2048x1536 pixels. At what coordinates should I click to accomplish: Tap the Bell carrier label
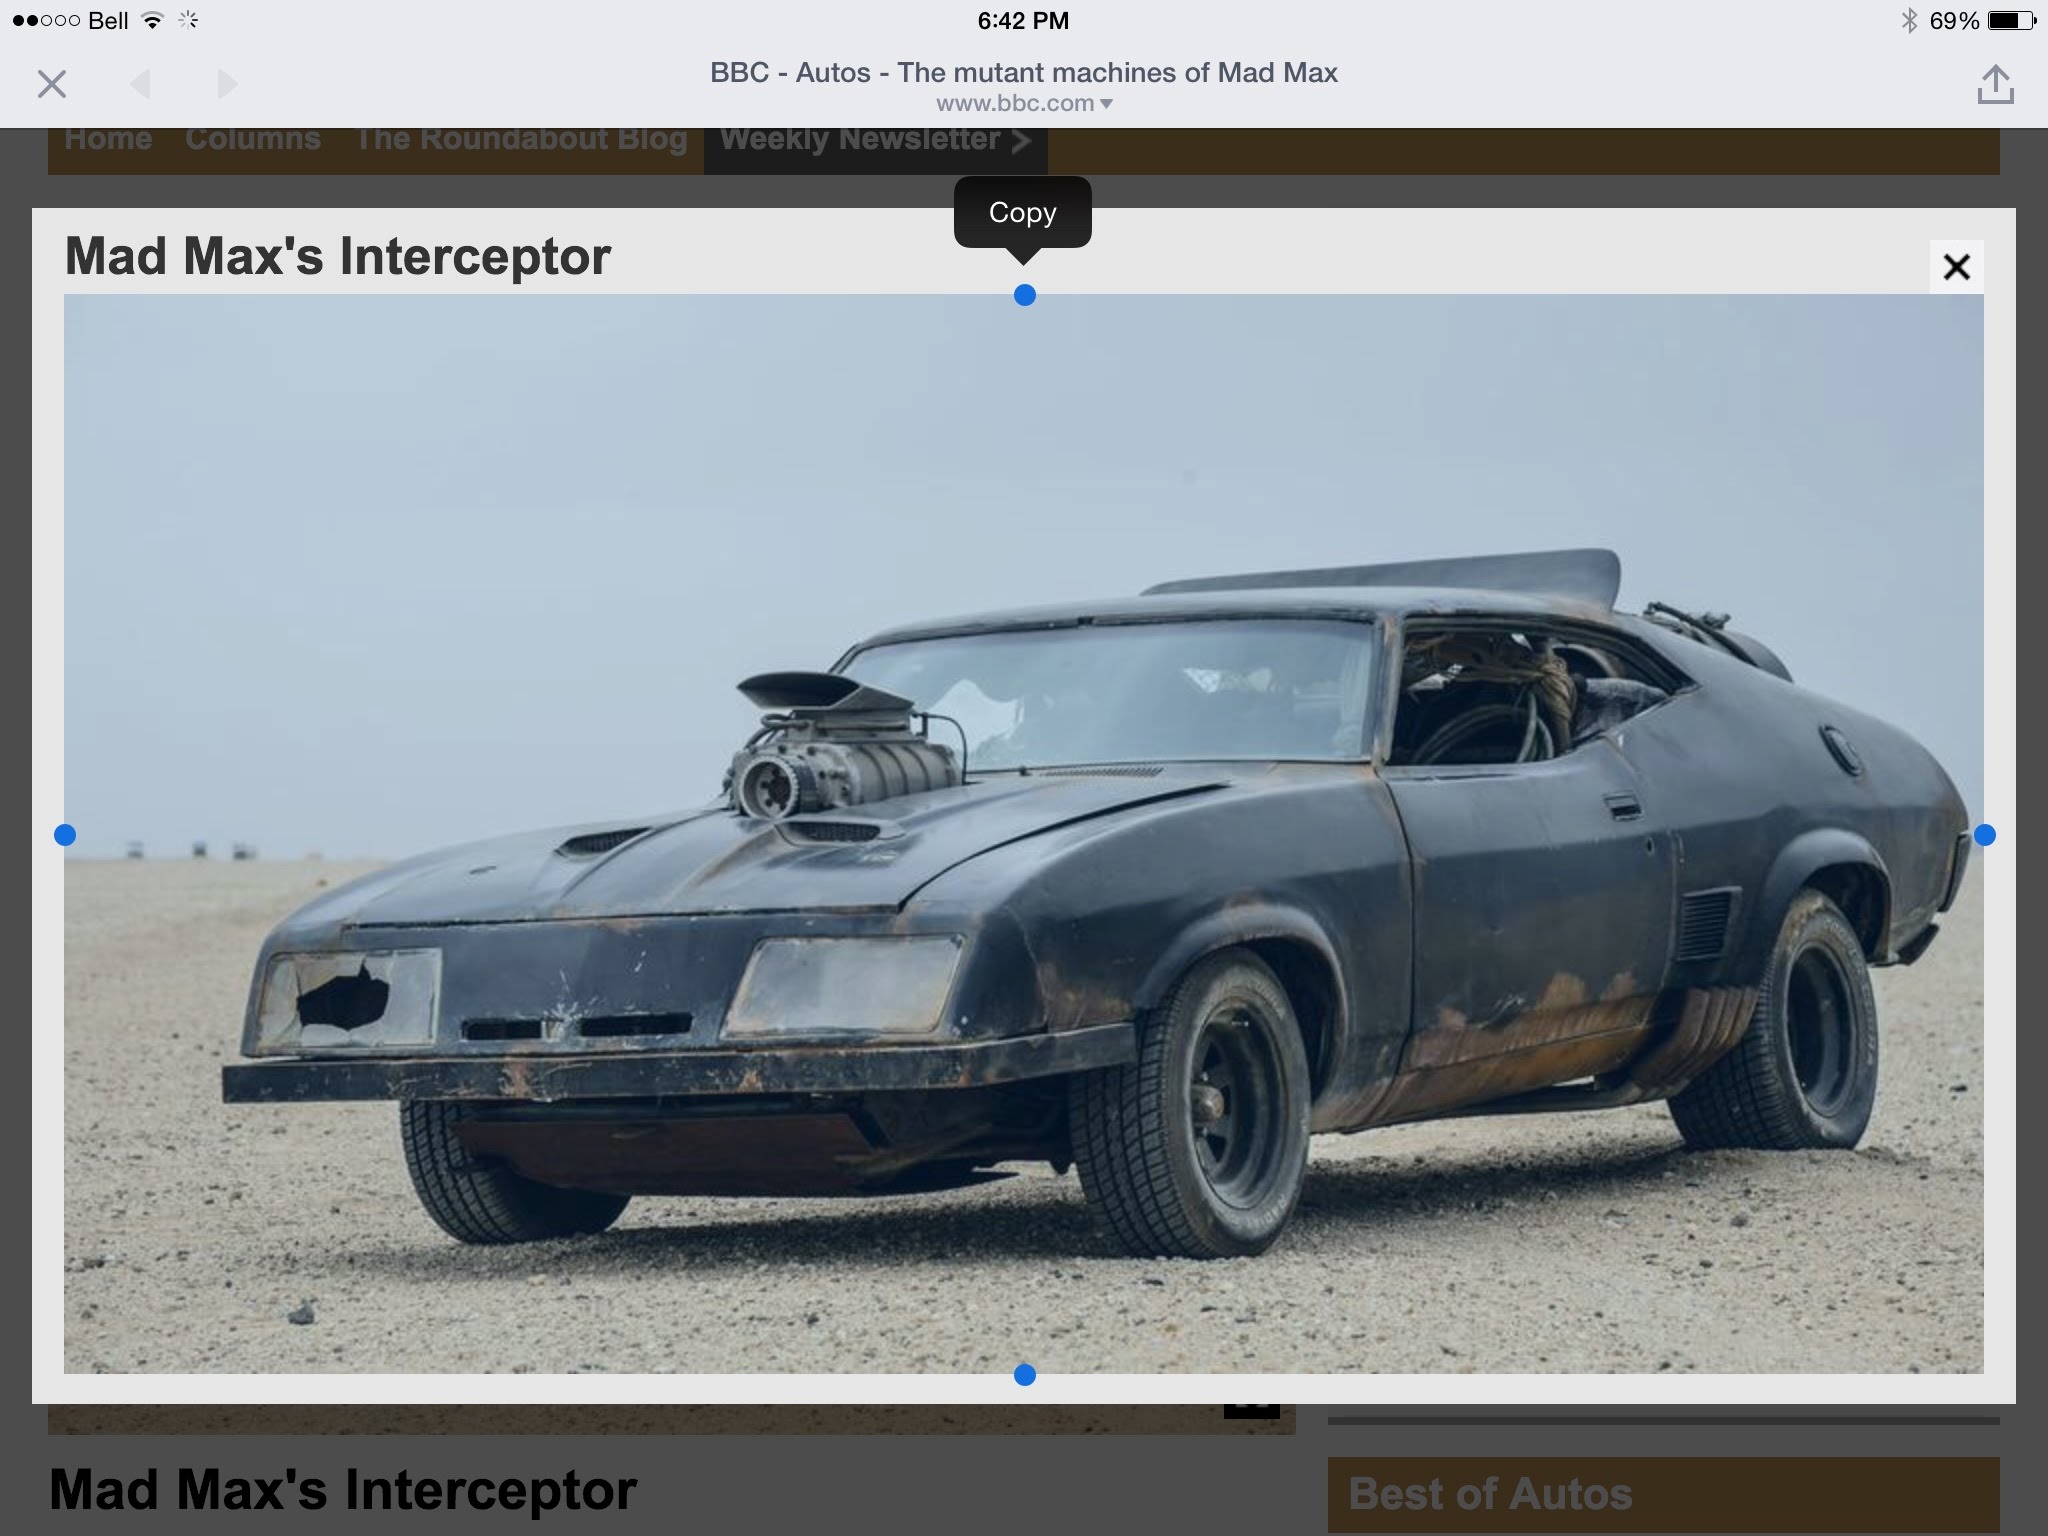click(108, 21)
